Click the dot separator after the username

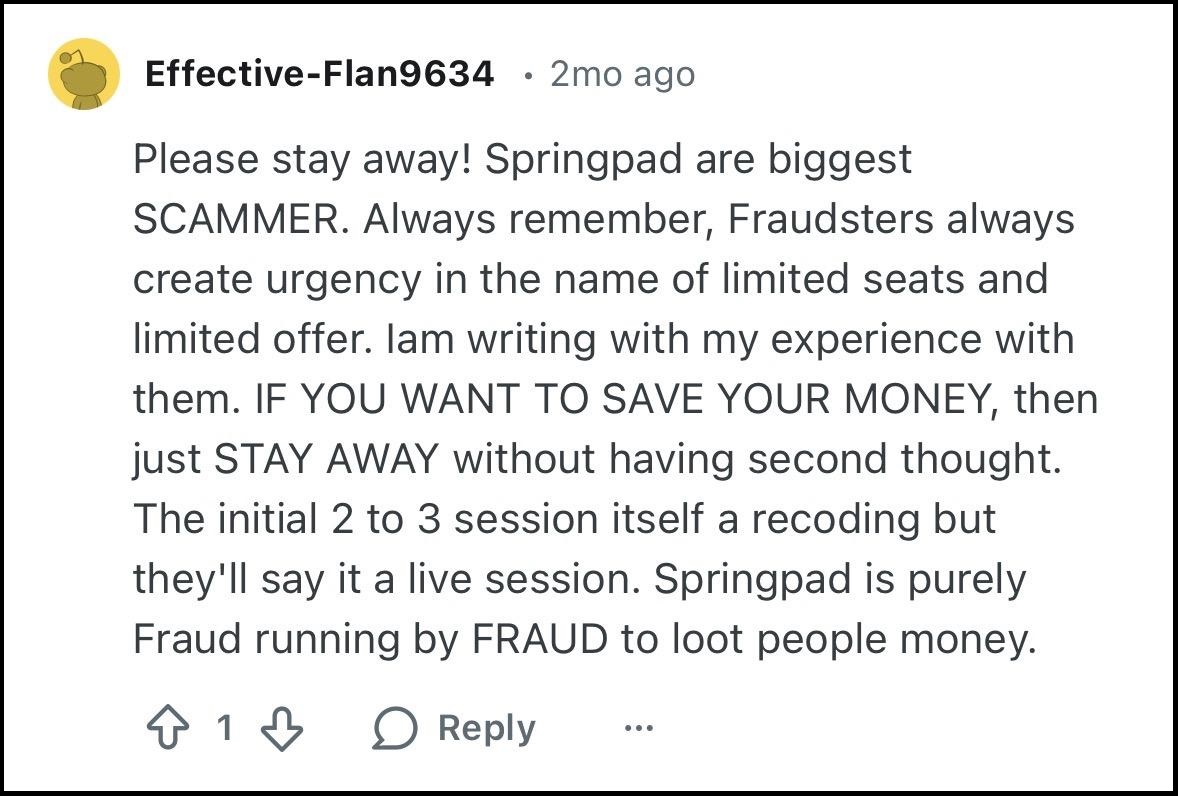528,75
